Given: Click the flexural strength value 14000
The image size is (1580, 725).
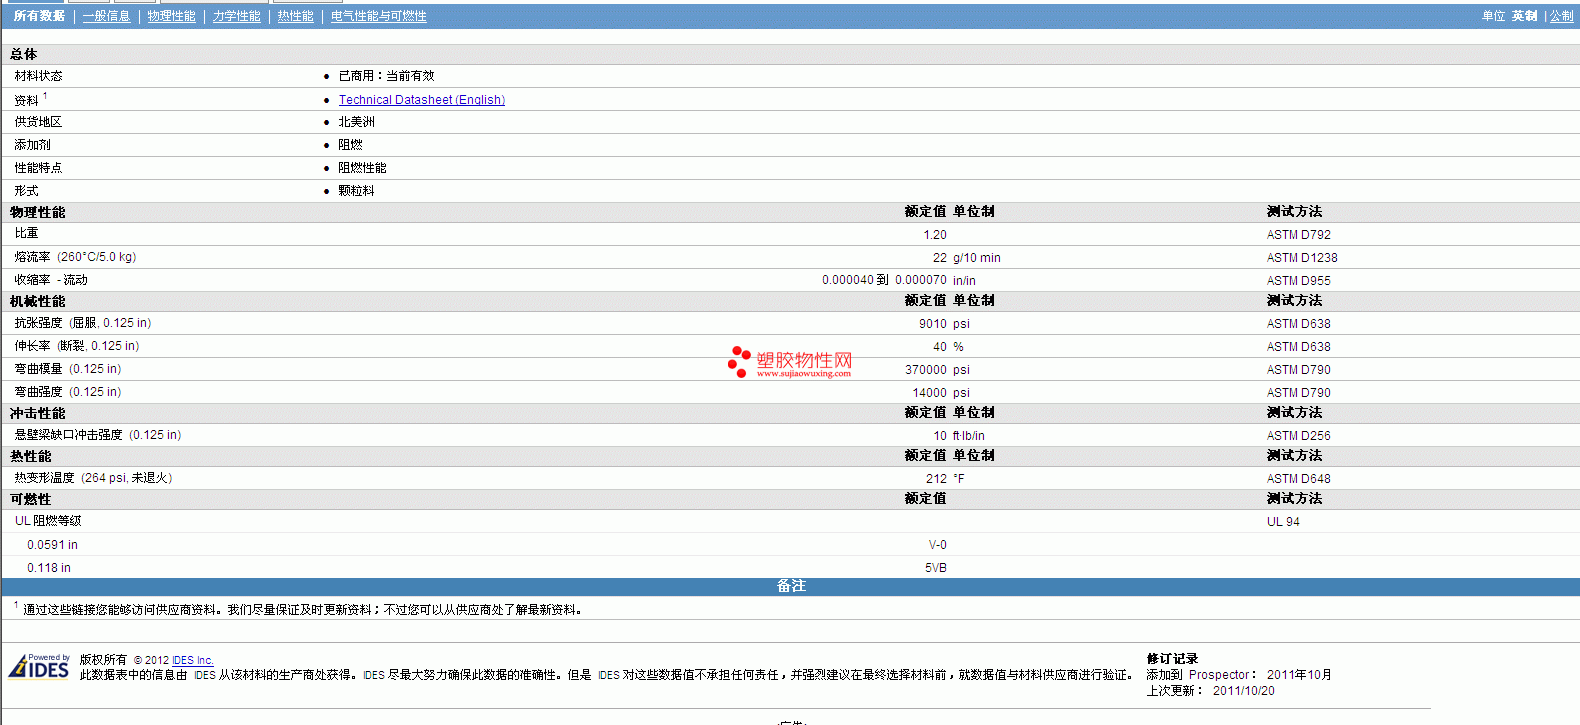Looking at the screenshot, I should [x=930, y=393].
